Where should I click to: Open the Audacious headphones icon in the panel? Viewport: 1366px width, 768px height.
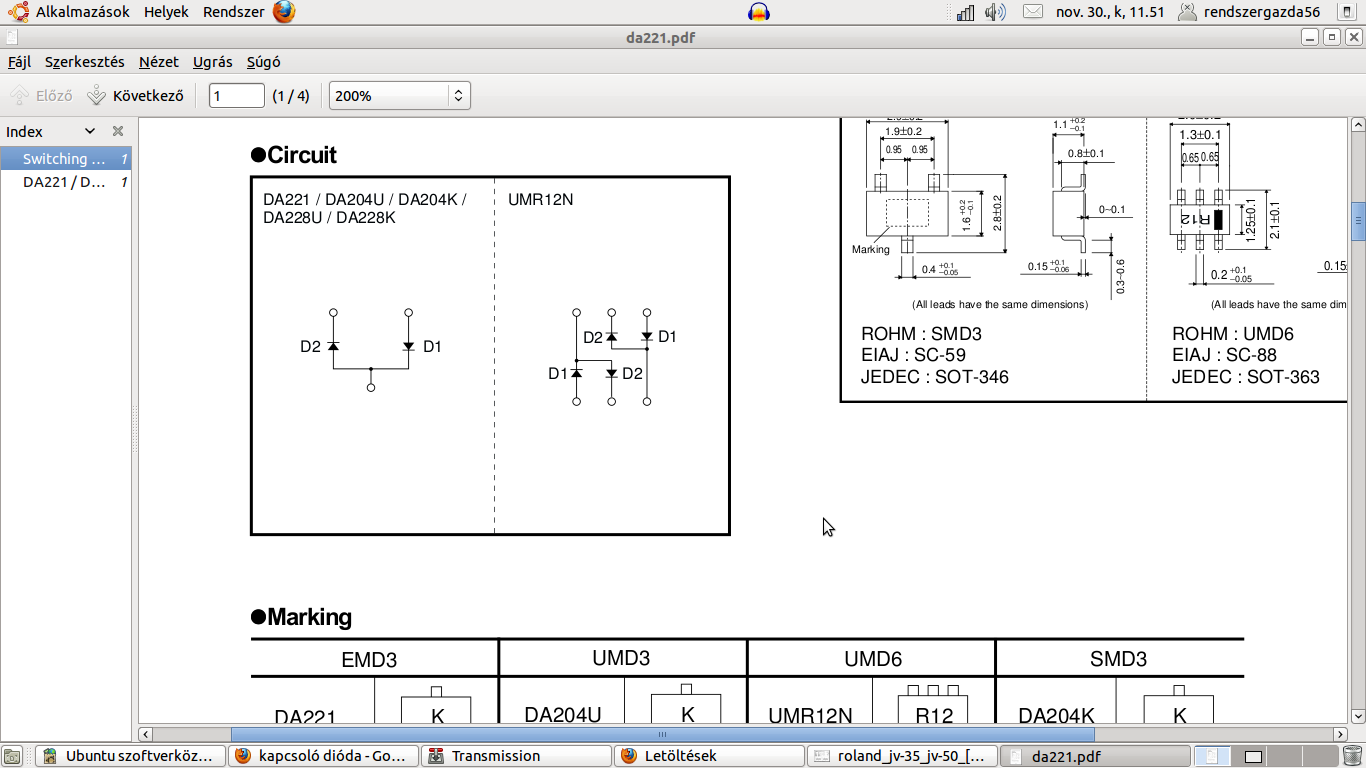(759, 12)
